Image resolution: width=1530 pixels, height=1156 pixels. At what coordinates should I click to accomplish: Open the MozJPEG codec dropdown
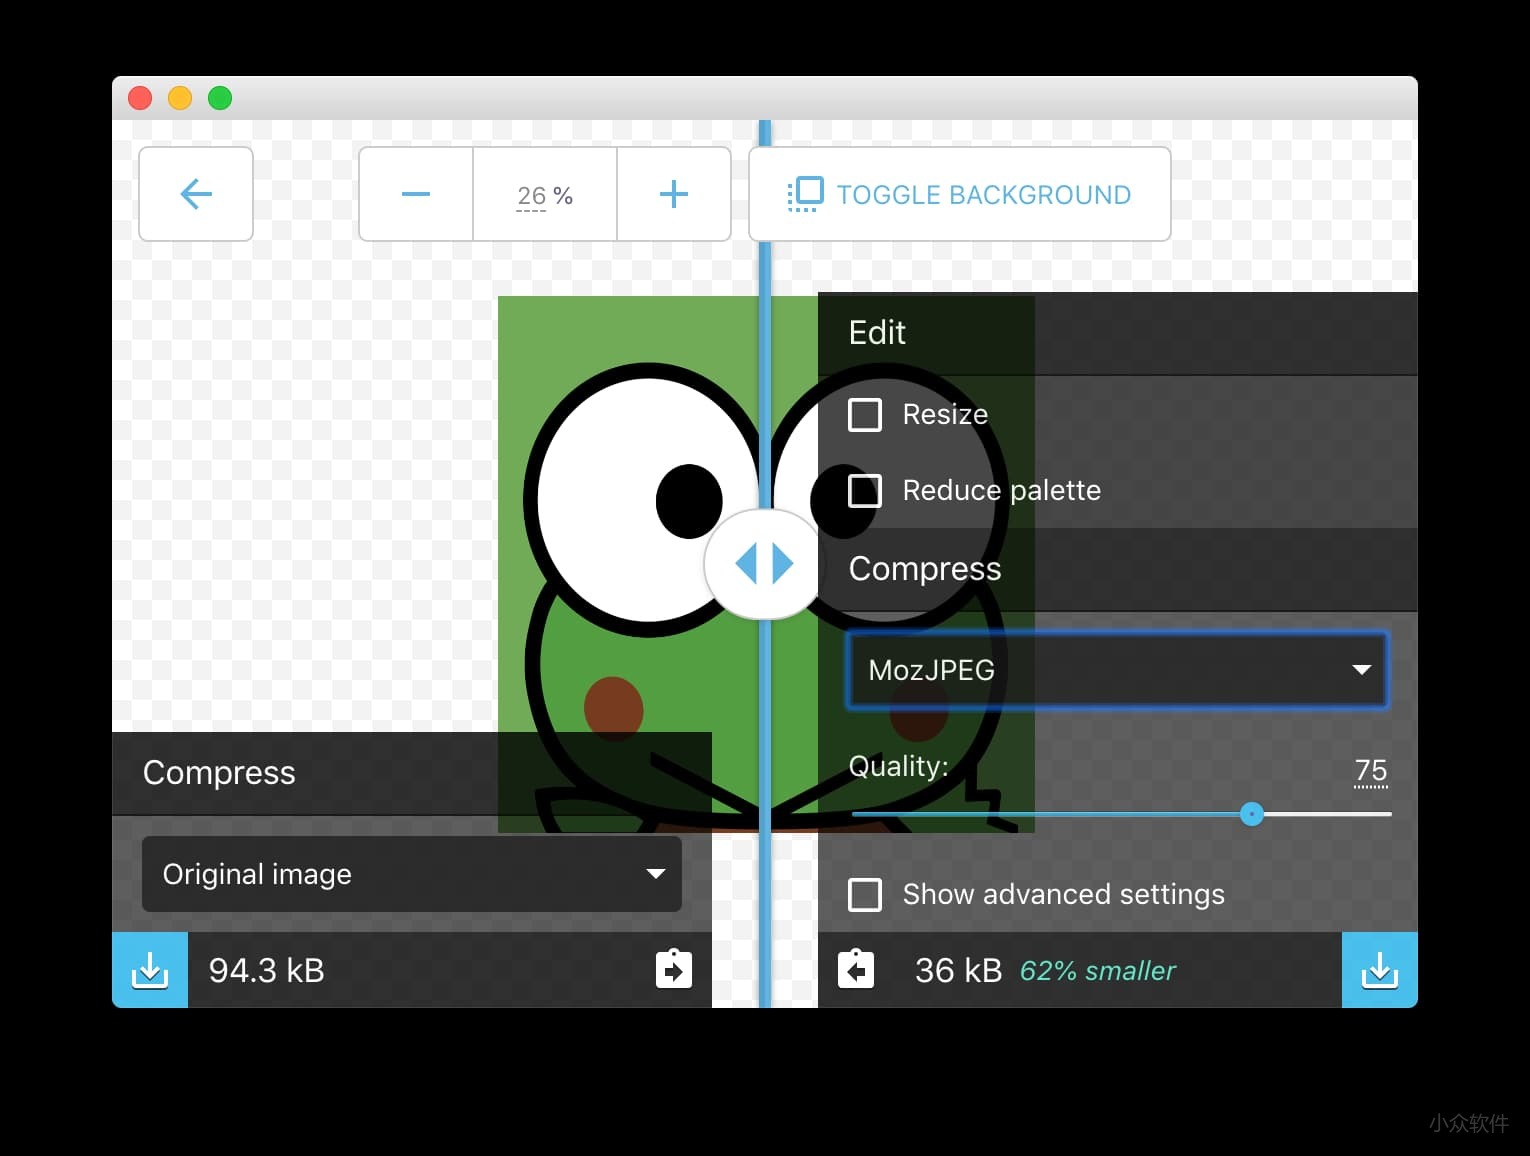(x=1116, y=670)
